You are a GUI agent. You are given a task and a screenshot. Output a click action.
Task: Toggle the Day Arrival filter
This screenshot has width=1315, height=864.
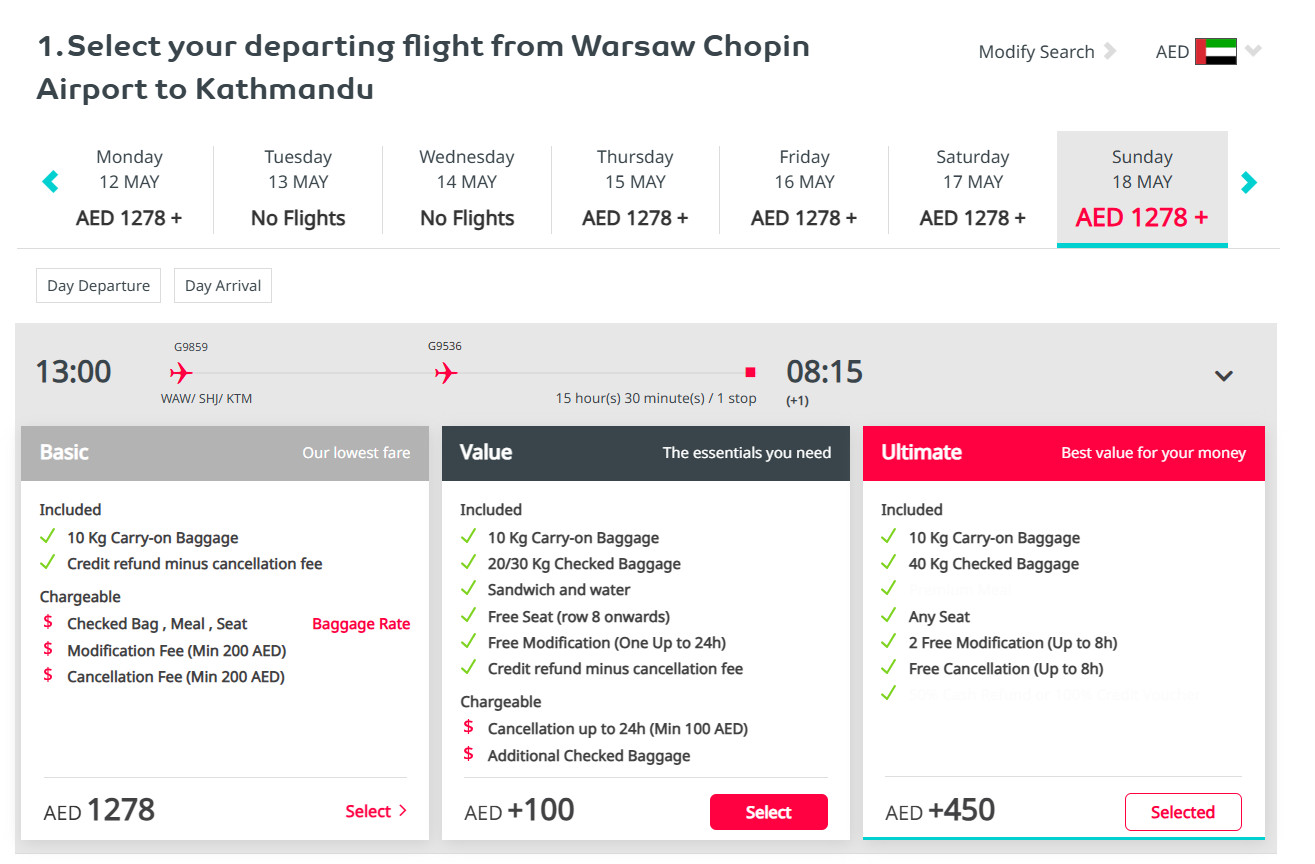(x=223, y=285)
